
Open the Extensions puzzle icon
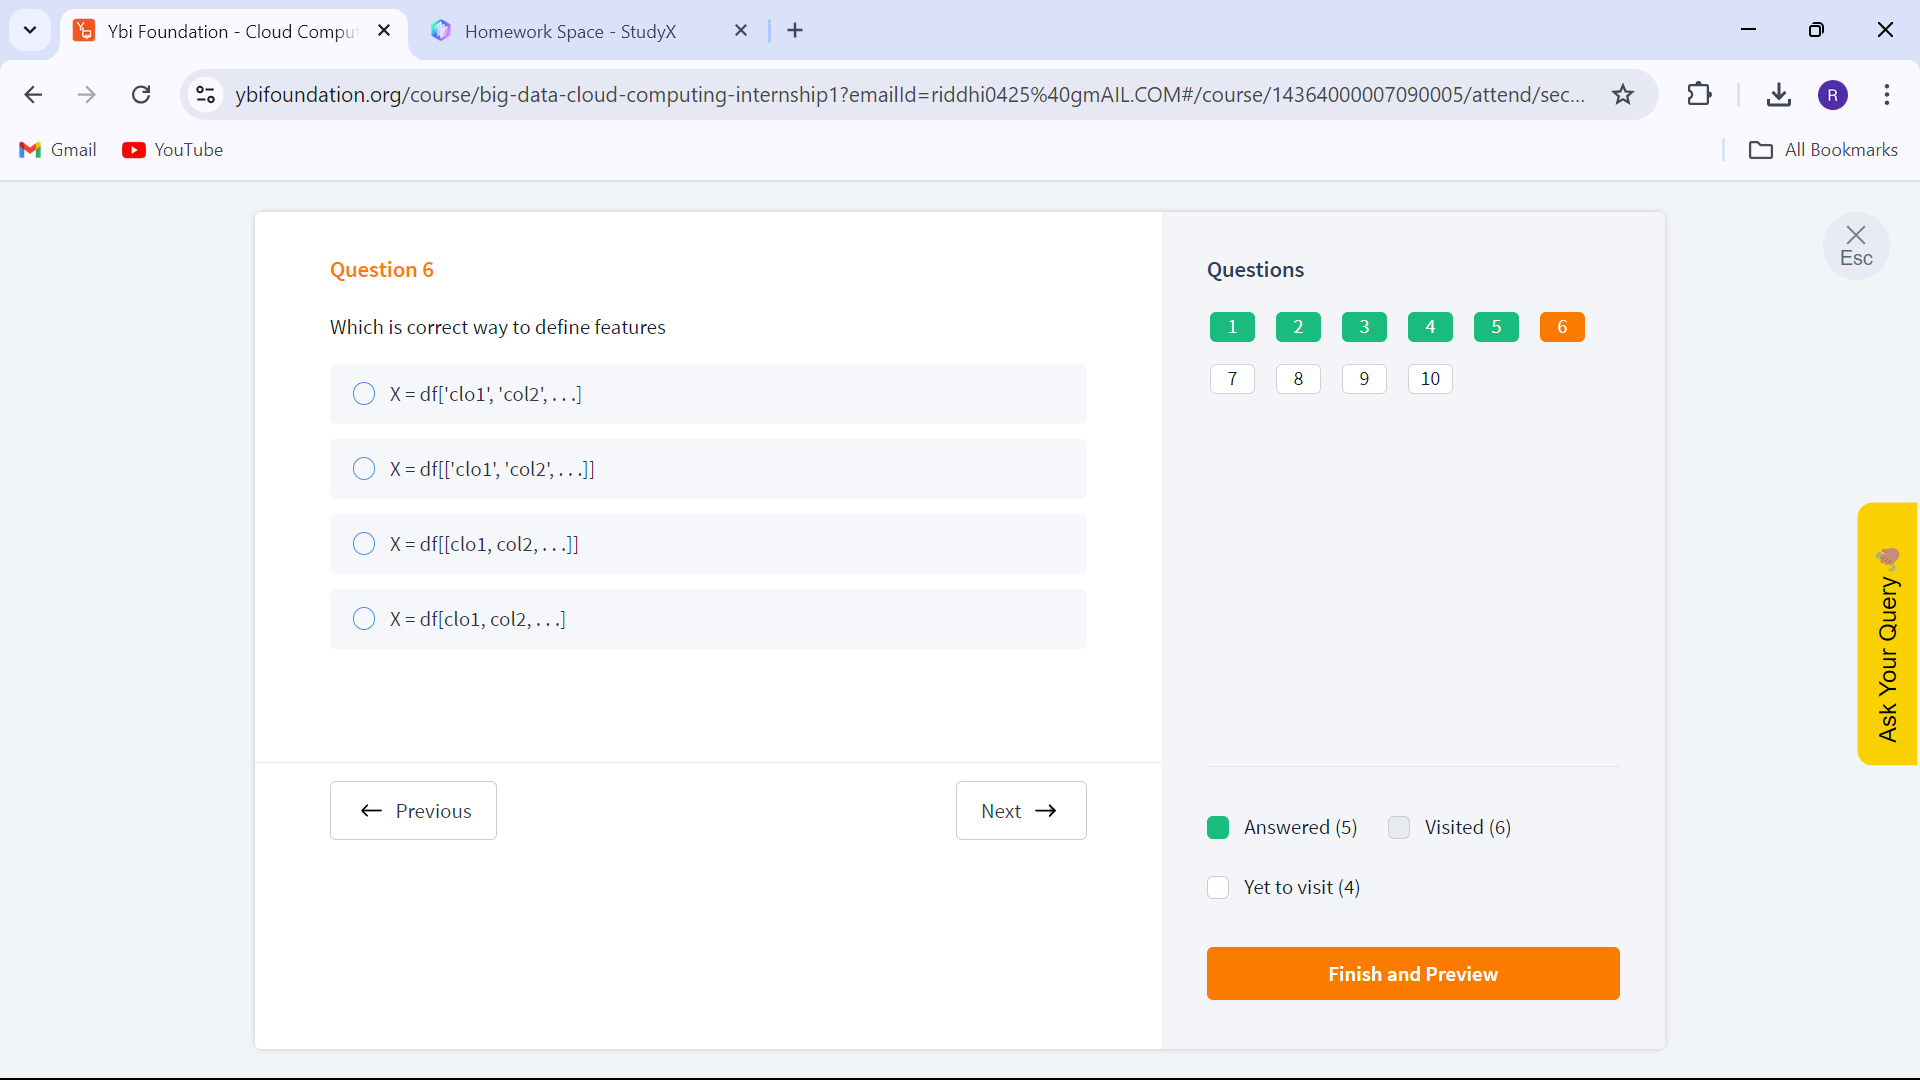(x=1699, y=94)
